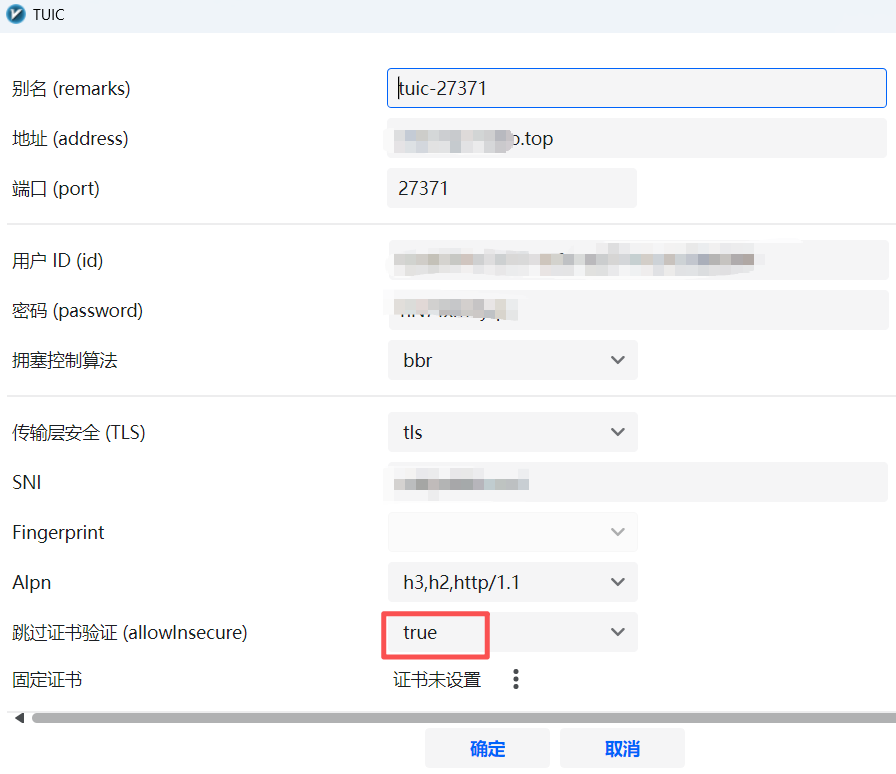Screen dimensions: 896x774
Task: Open the TLS transport security dropdown
Action: (x=512, y=432)
